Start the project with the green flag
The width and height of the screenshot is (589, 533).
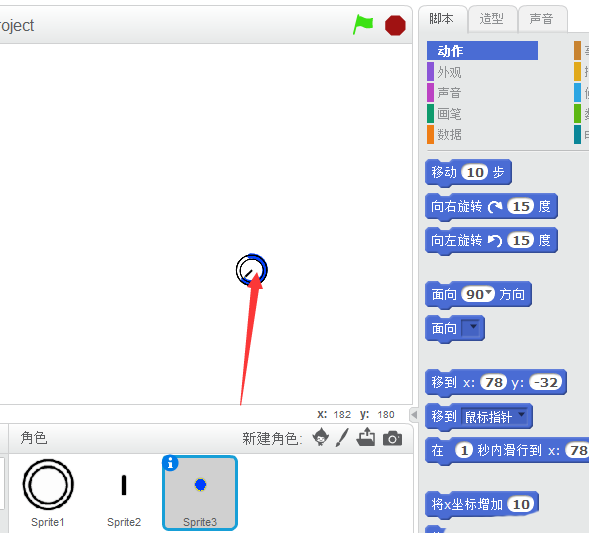tap(362, 25)
